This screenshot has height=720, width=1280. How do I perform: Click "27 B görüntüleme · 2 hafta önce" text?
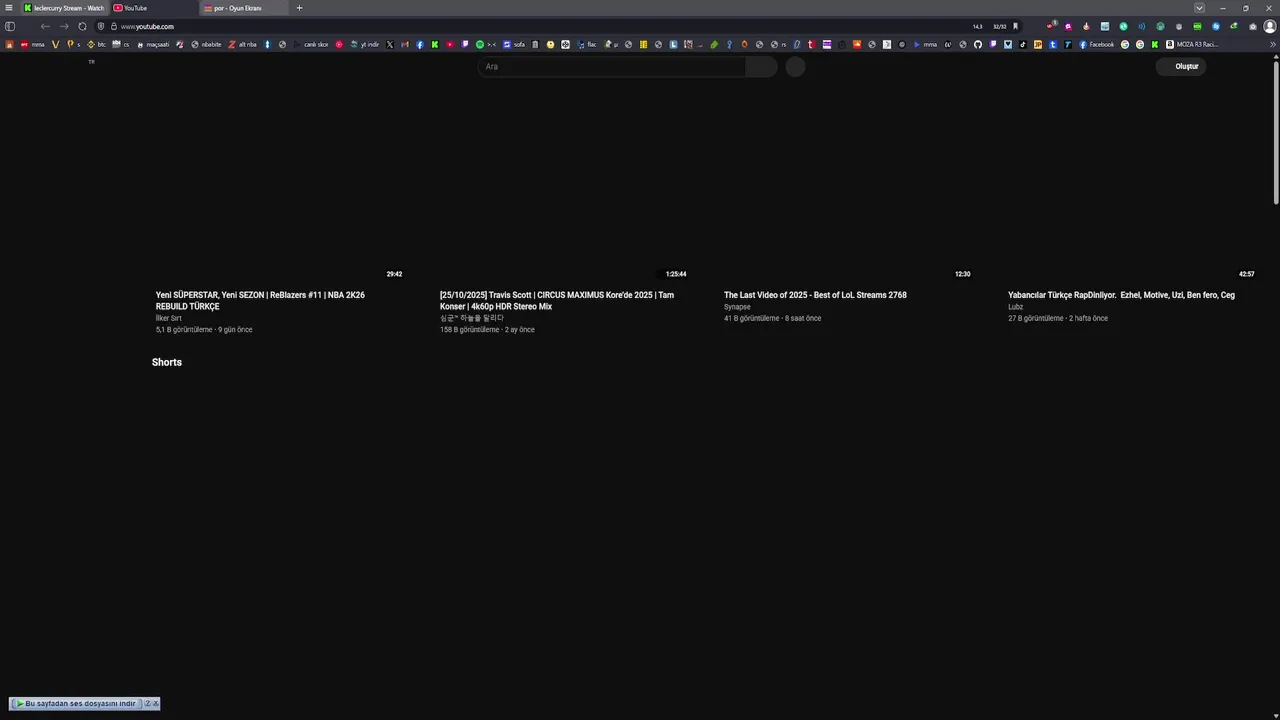coord(1058,318)
